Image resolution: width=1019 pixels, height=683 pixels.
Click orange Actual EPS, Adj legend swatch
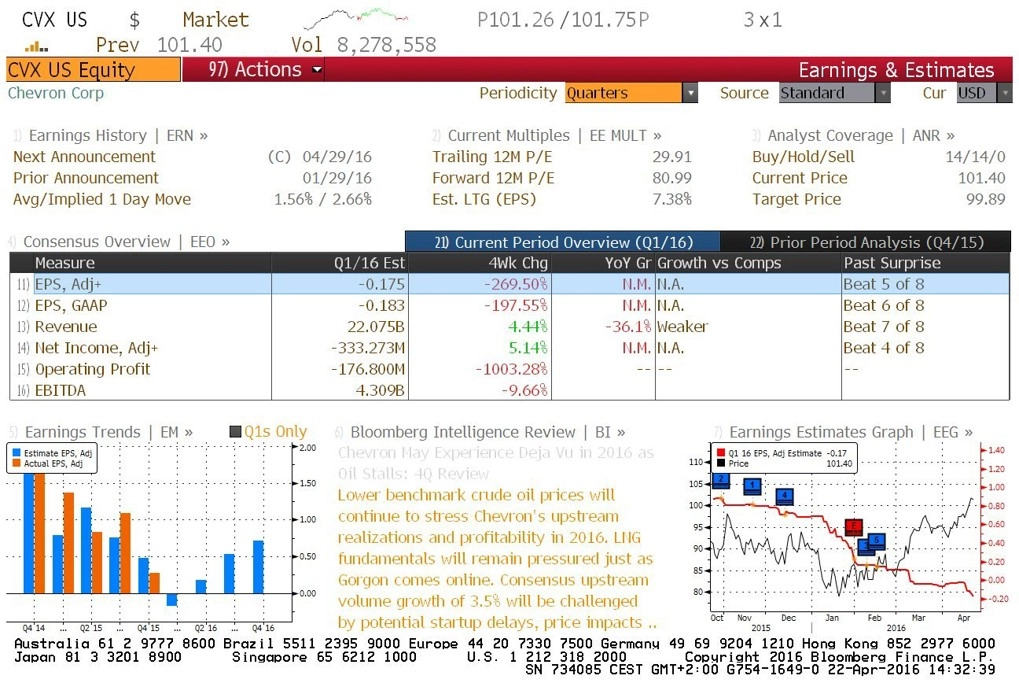pos(16,463)
